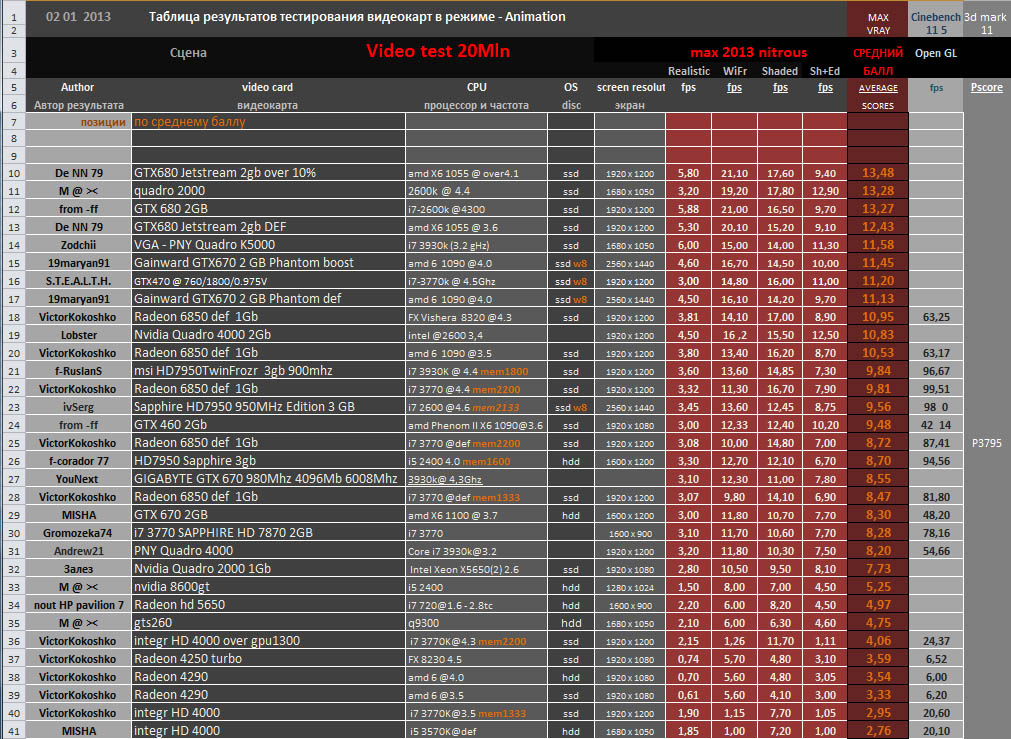Select author cell 'nout HP pavilion 7'
The height and width of the screenshot is (739, 1011).
(79, 605)
